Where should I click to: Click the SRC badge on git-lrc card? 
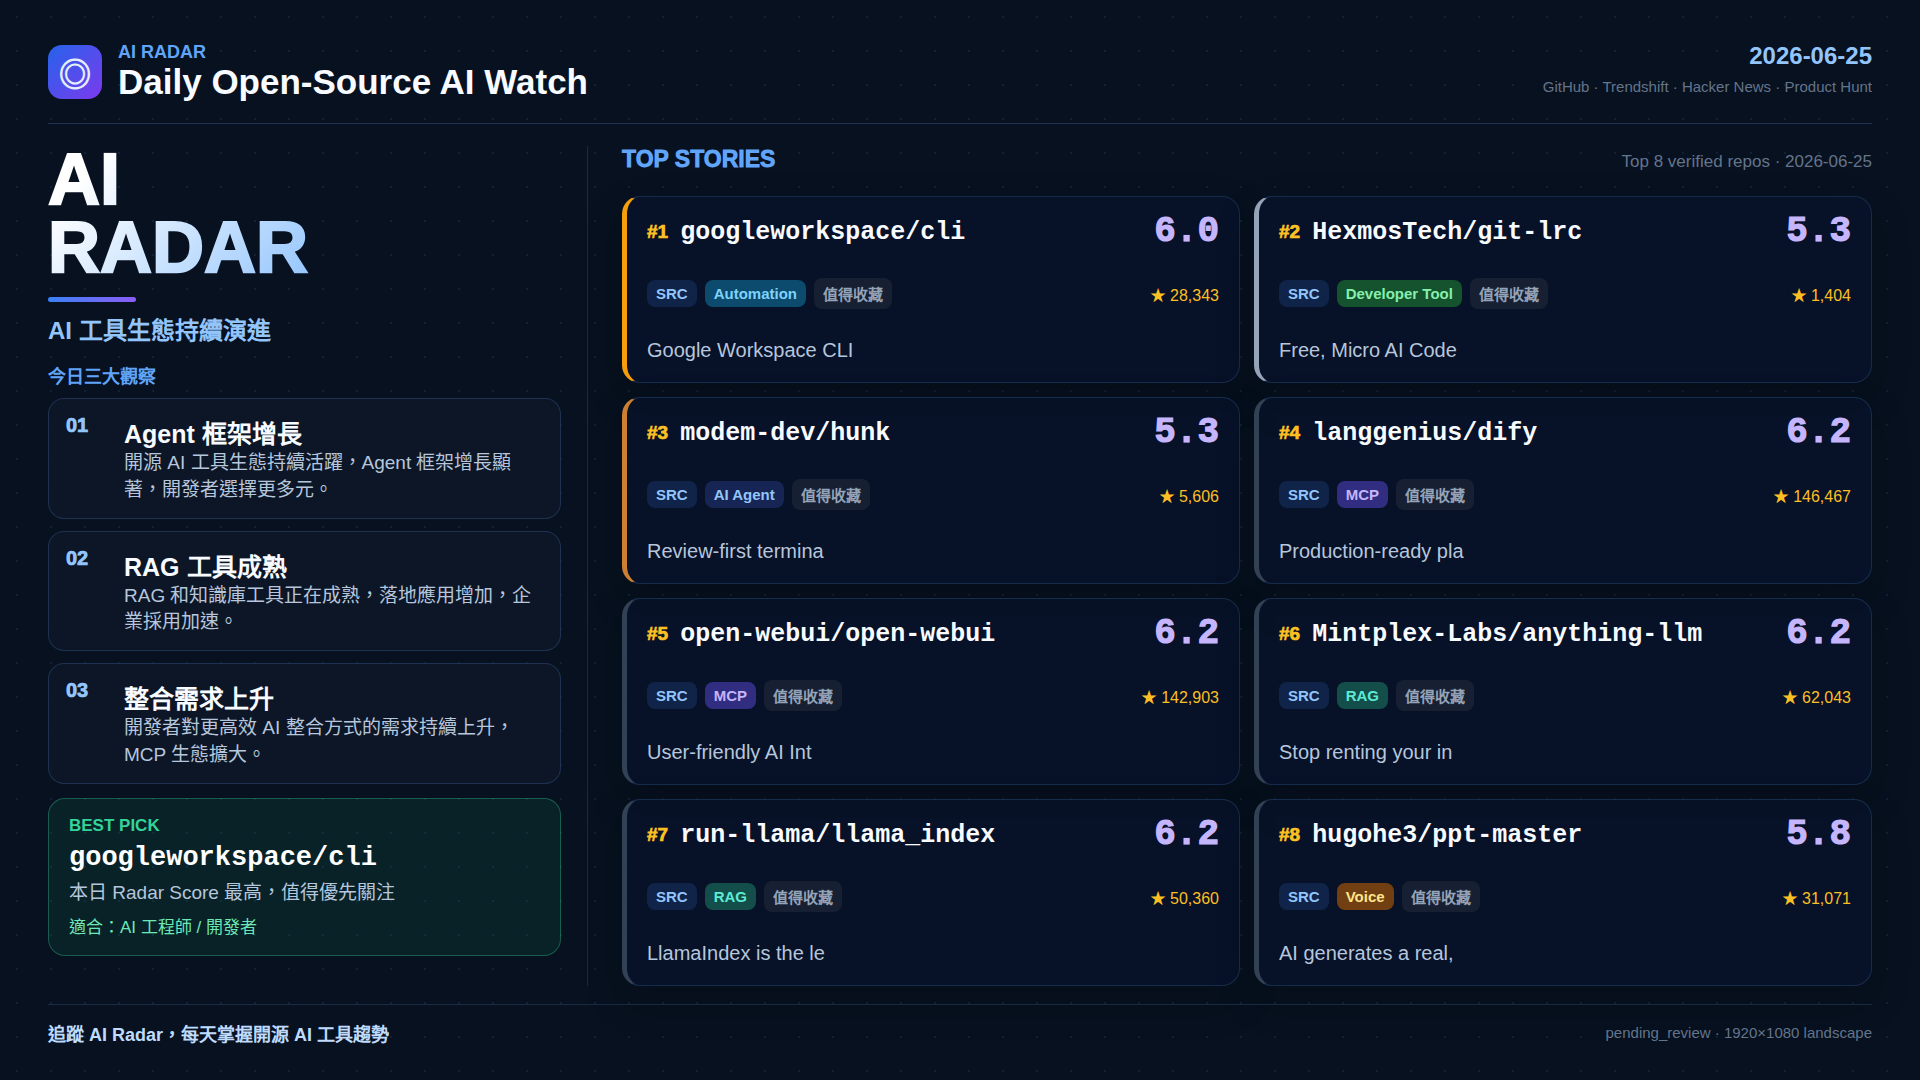click(x=1304, y=294)
